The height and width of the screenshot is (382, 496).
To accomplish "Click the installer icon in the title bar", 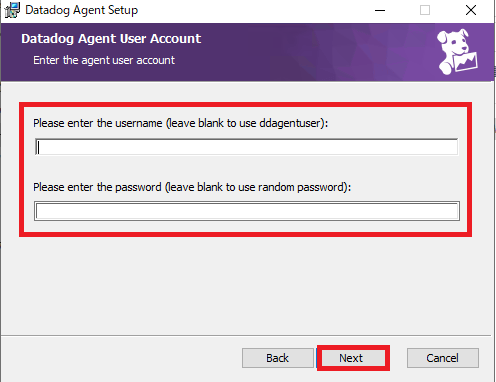I will tap(12, 10).
